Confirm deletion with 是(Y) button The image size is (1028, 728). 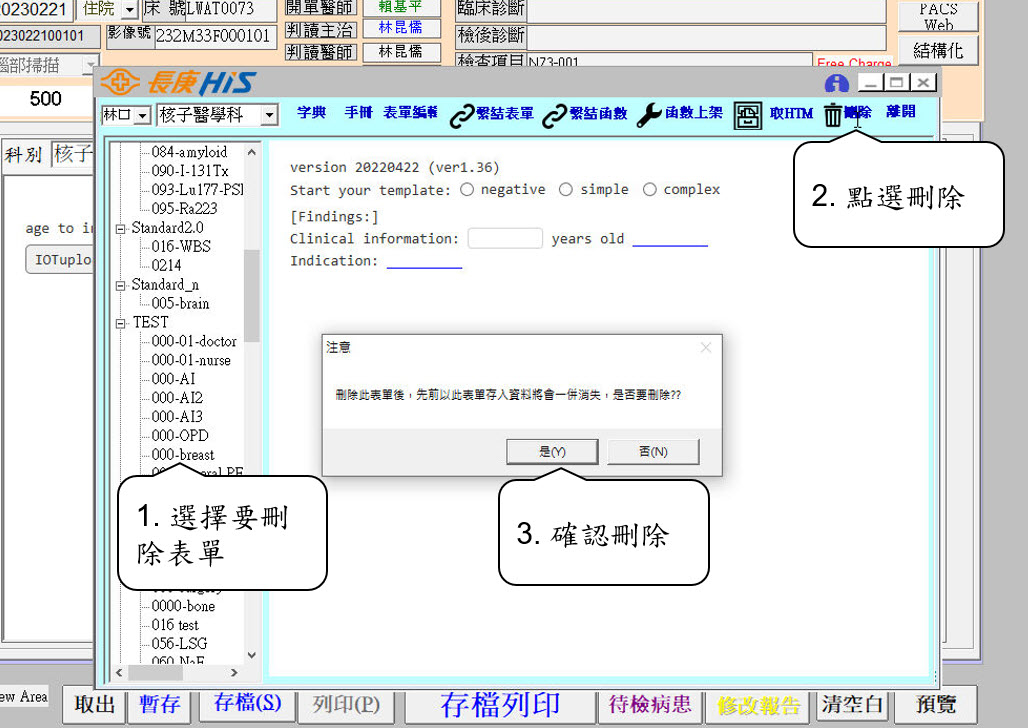tap(552, 452)
